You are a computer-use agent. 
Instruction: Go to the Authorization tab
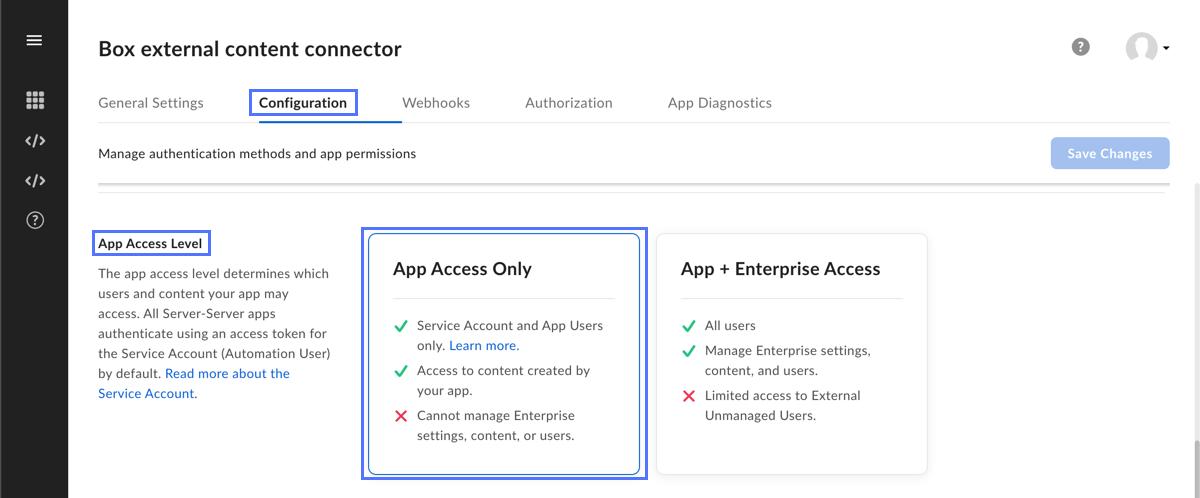(569, 103)
